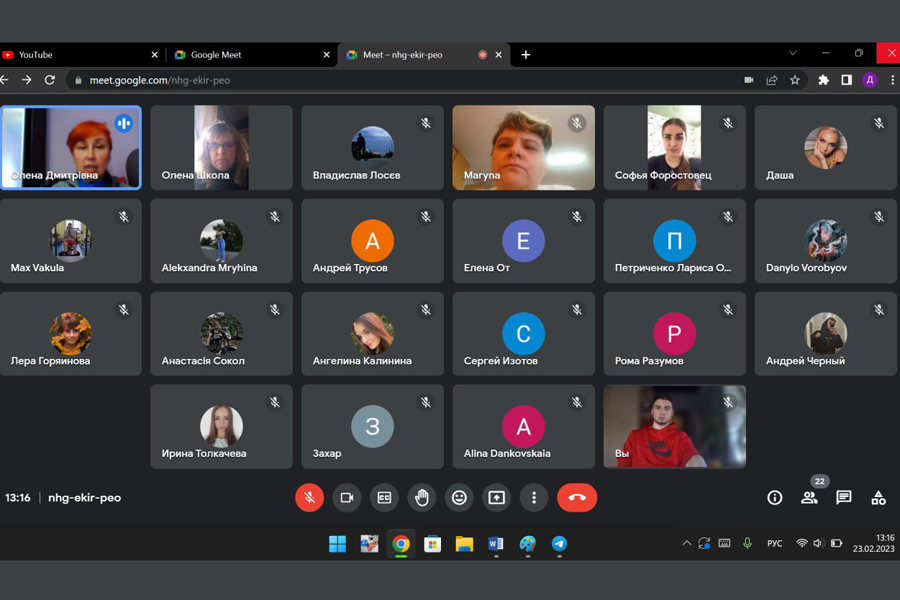This screenshot has height=600, width=900.
Task: Unmute your microphone in the Meet toolbar
Action: pos(309,497)
